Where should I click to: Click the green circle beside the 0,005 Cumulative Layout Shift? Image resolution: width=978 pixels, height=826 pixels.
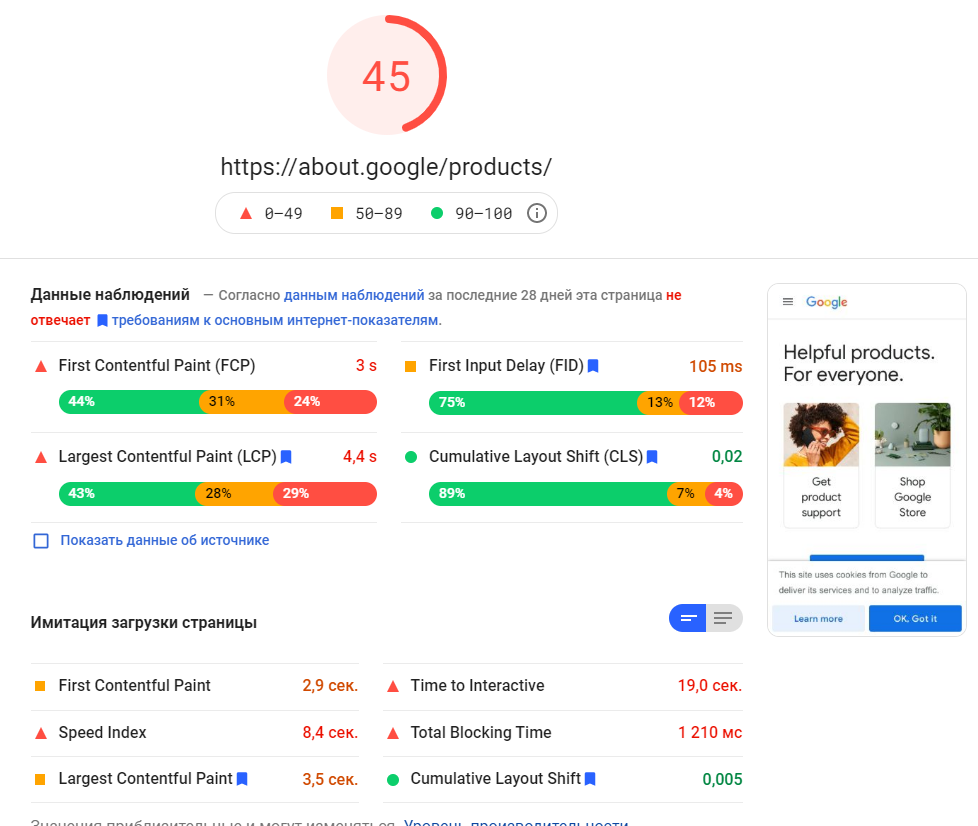(393, 779)
